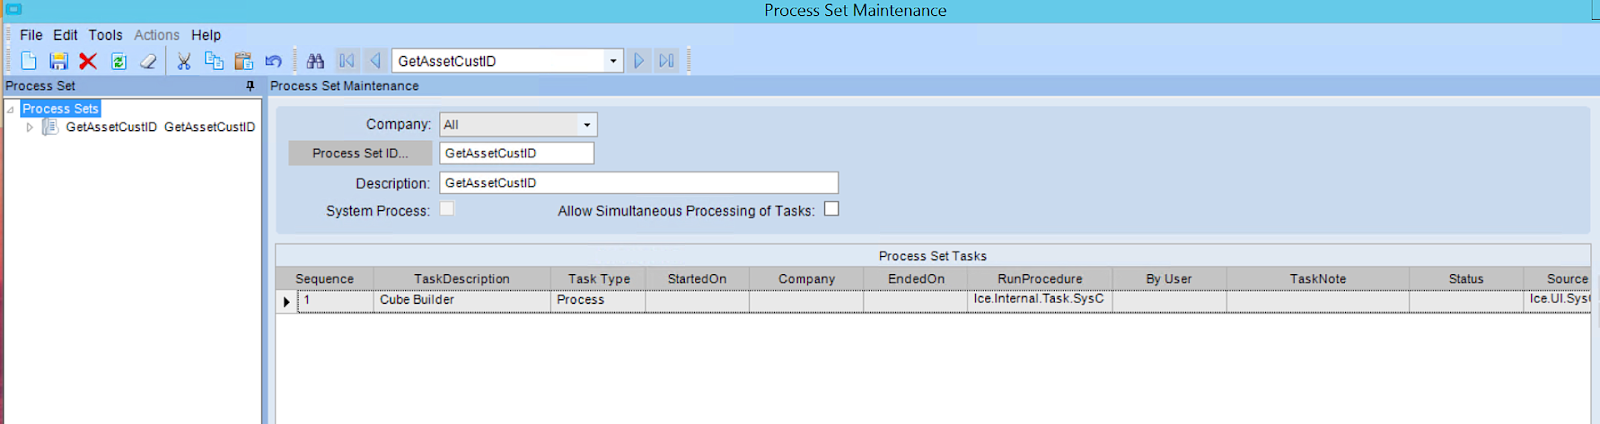Go to previous record arrow
Image resolution: width=1600 pixels, height=424 pixels.
(375, 61)
